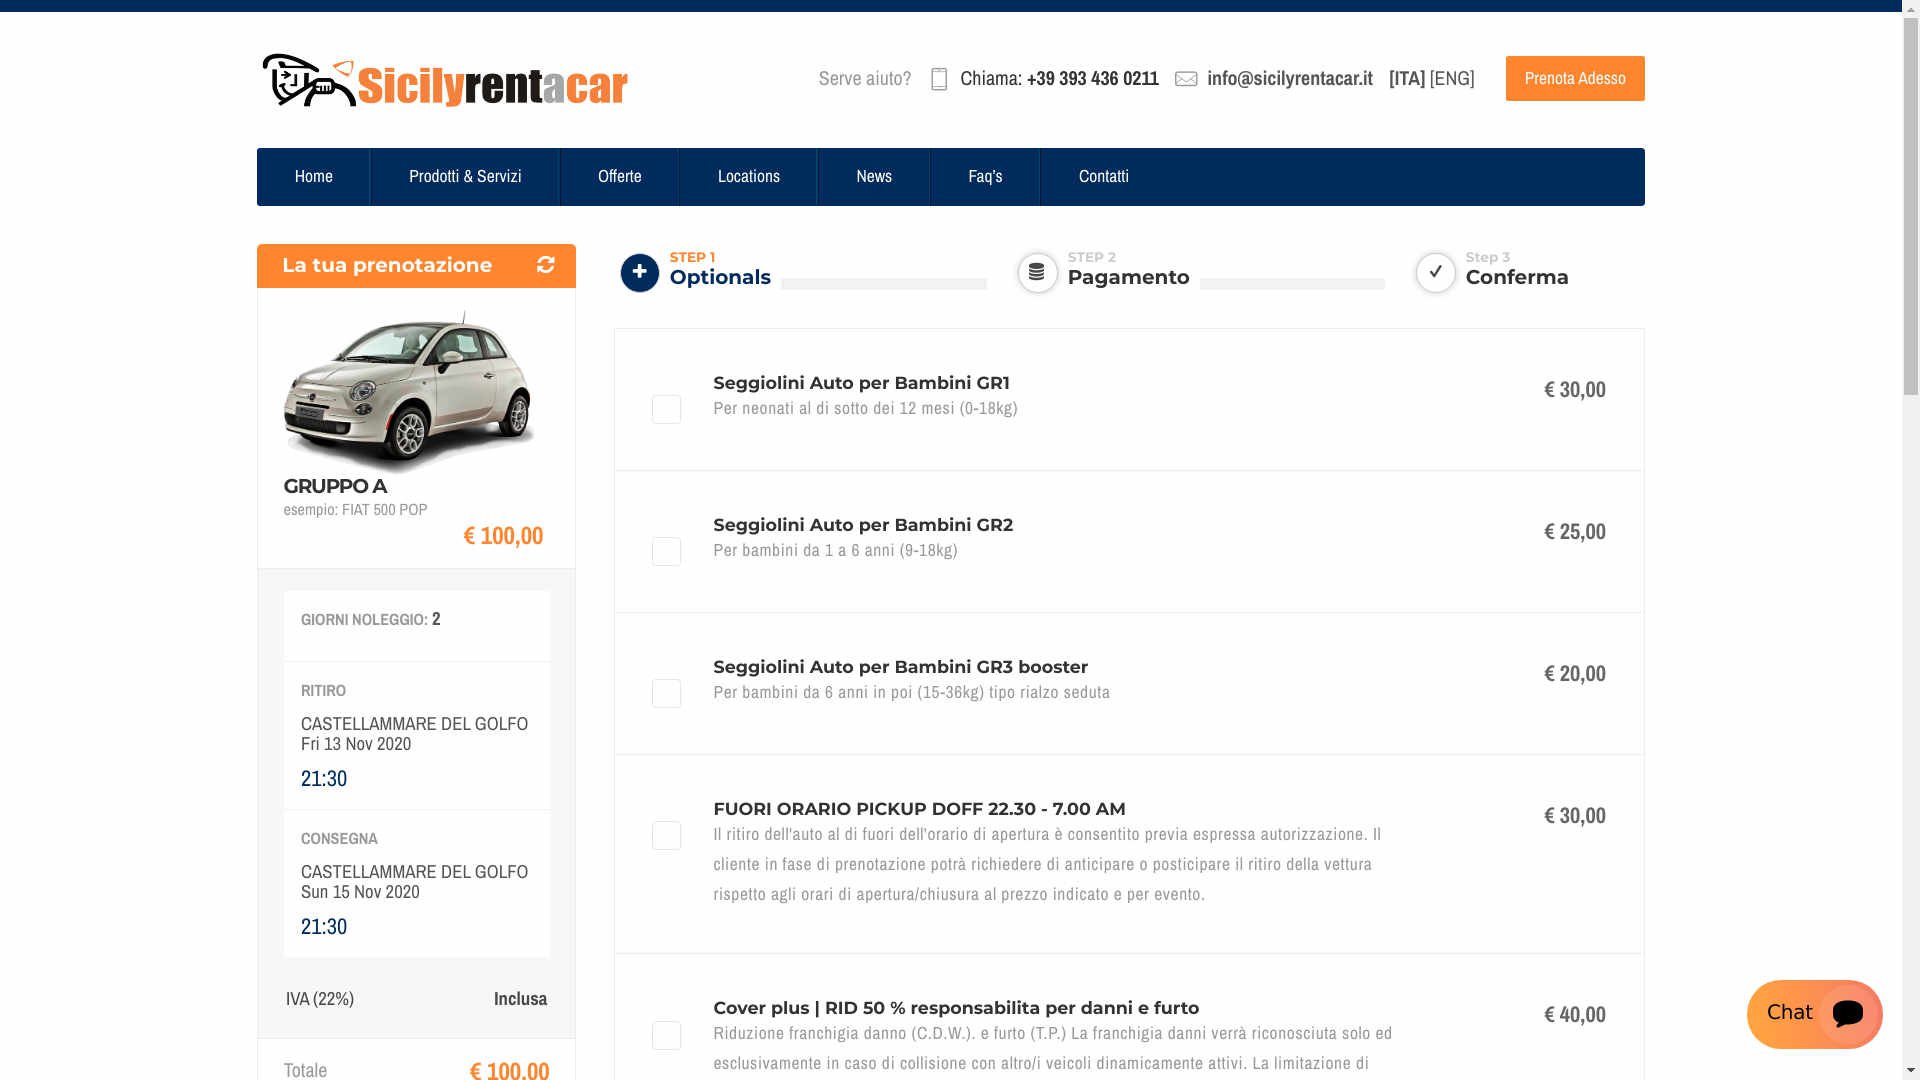Open the Faq's menu item
This screenshot has height=1080, width=1920.
(x=985, y=176)
